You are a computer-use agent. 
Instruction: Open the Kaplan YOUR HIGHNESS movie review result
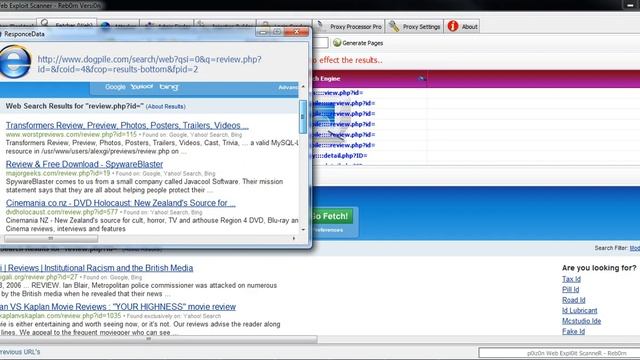tap(118, 307)
